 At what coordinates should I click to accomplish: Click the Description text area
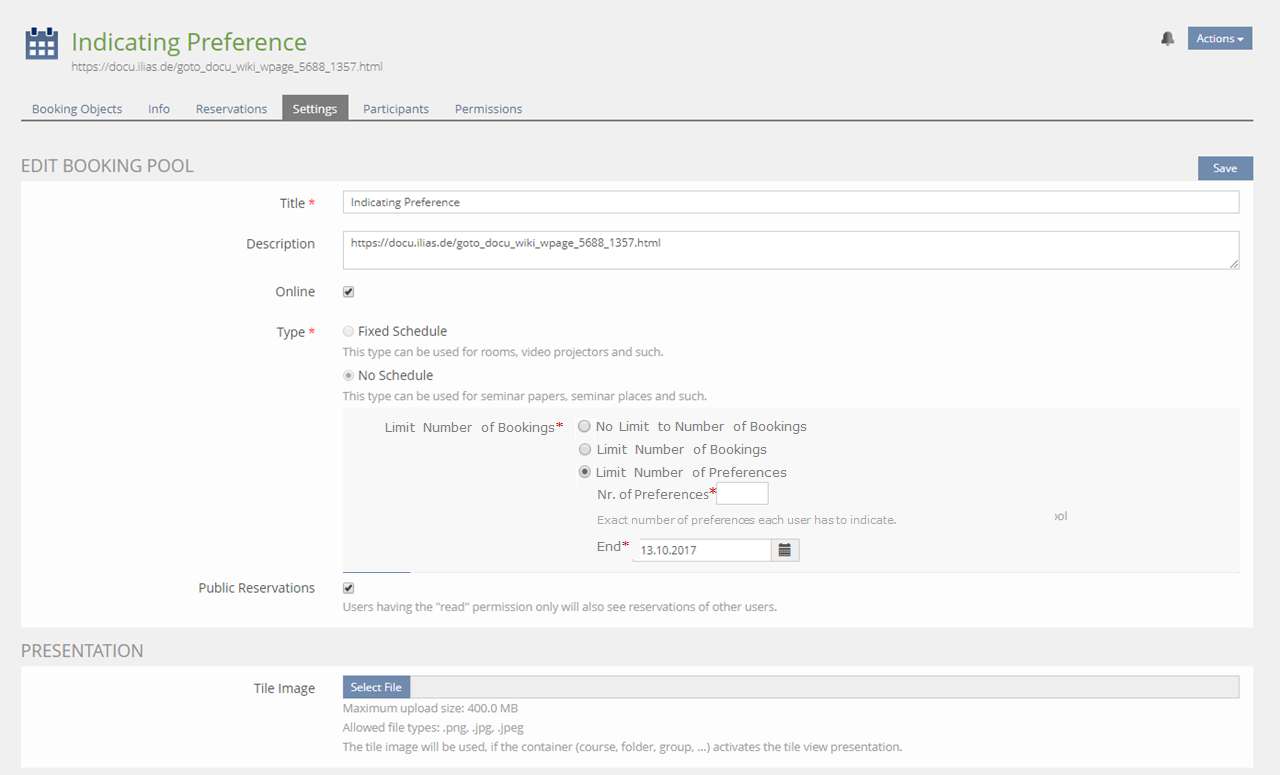(x=790, y=250)
